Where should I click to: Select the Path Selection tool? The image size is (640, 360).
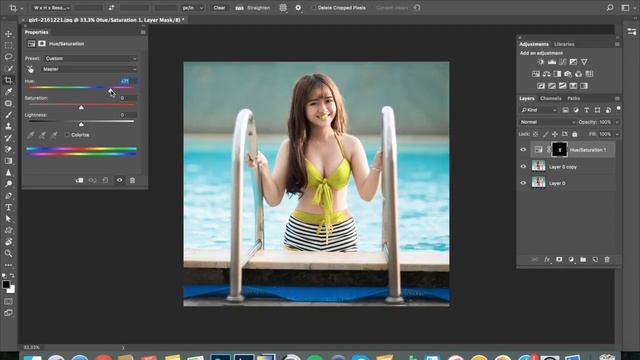(8, 219)
